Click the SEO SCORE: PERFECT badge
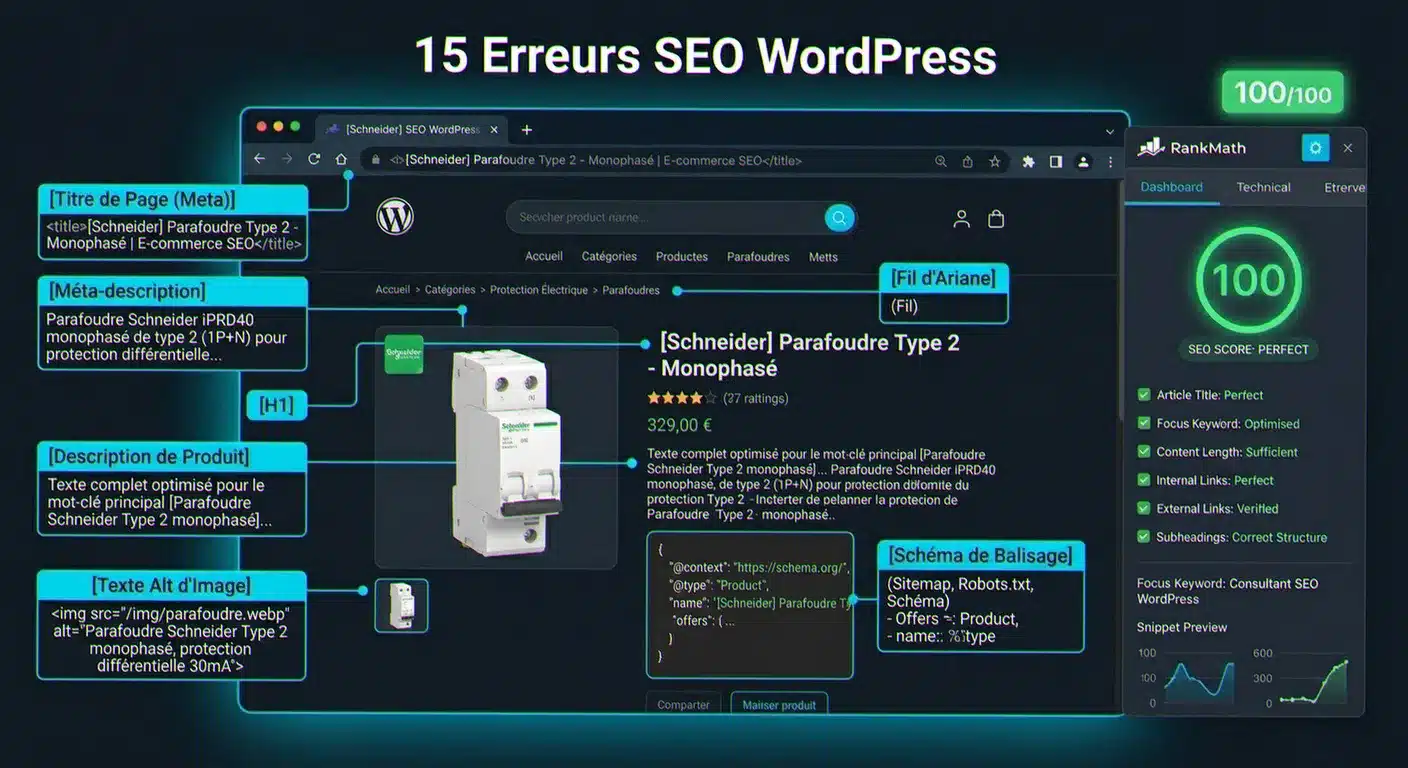Screen dimensions: 1408x768 point(1248,349)
